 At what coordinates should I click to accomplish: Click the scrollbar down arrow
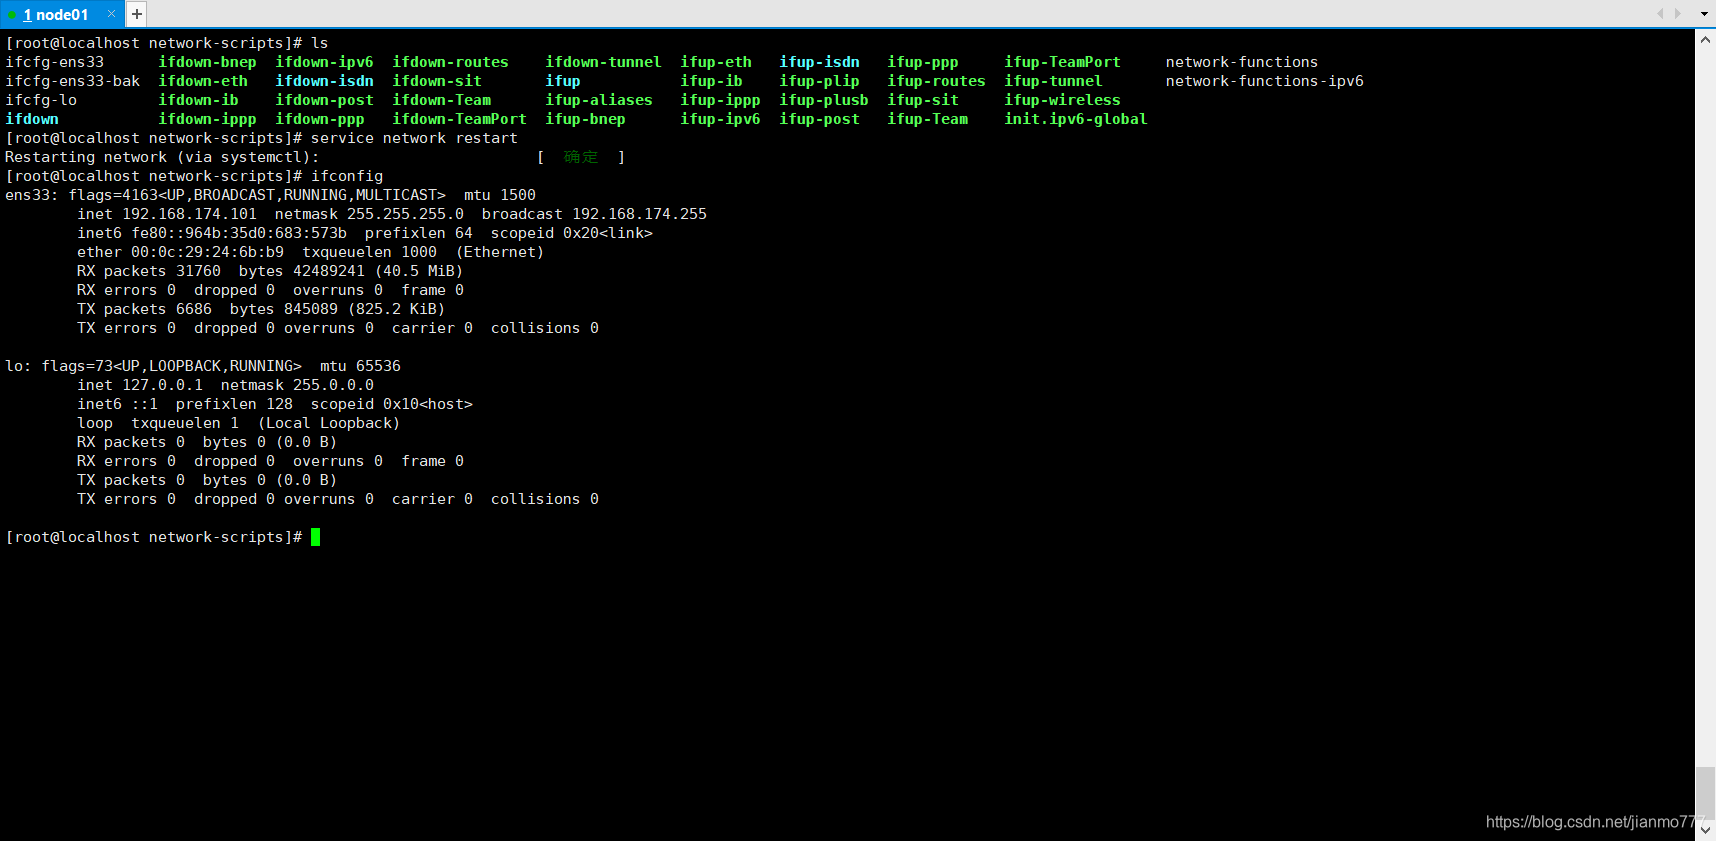[x=1705, y=830]
